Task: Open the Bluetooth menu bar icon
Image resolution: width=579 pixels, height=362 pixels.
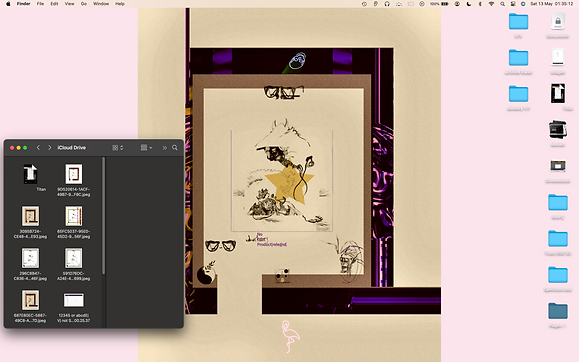Action: coord(480,4)
